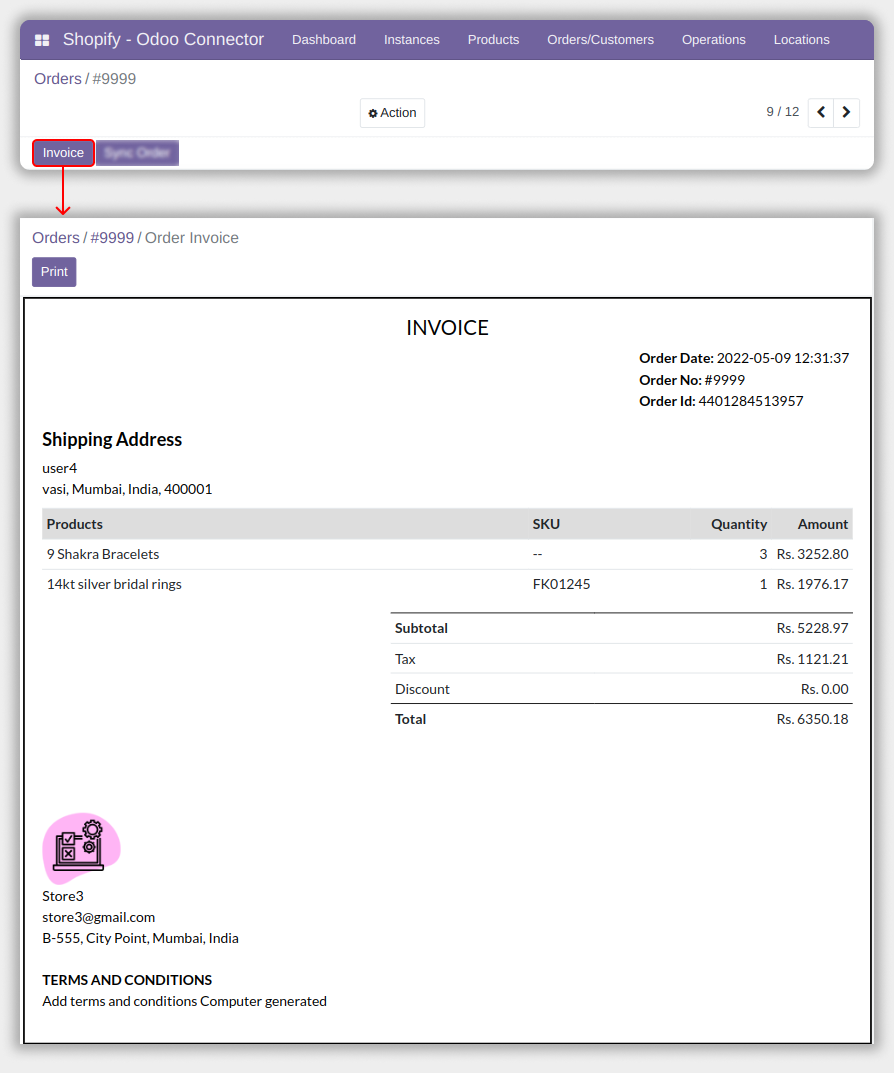Image resolution: width=894 pixels, height=1073 pixels.
Task: Click SKU value FK01245
Action: point(561,584)
